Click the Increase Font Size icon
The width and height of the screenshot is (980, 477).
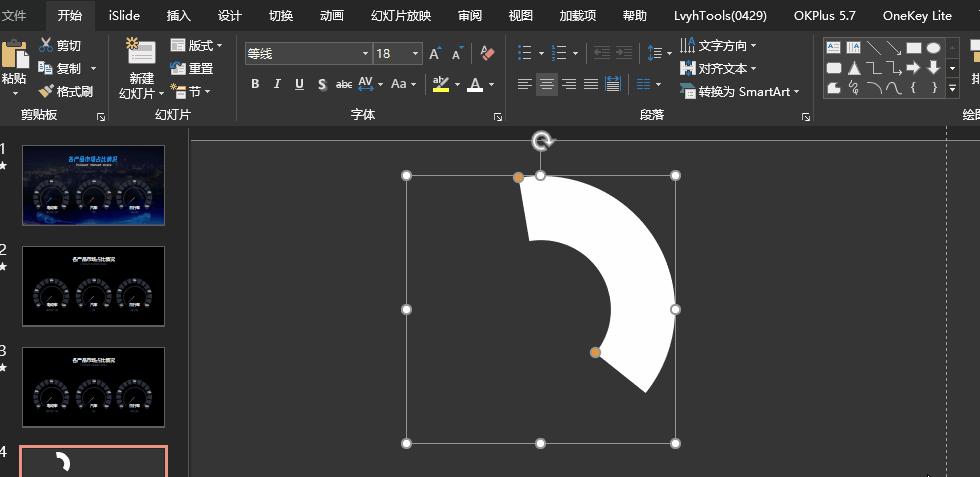click(x=435, y=53)
